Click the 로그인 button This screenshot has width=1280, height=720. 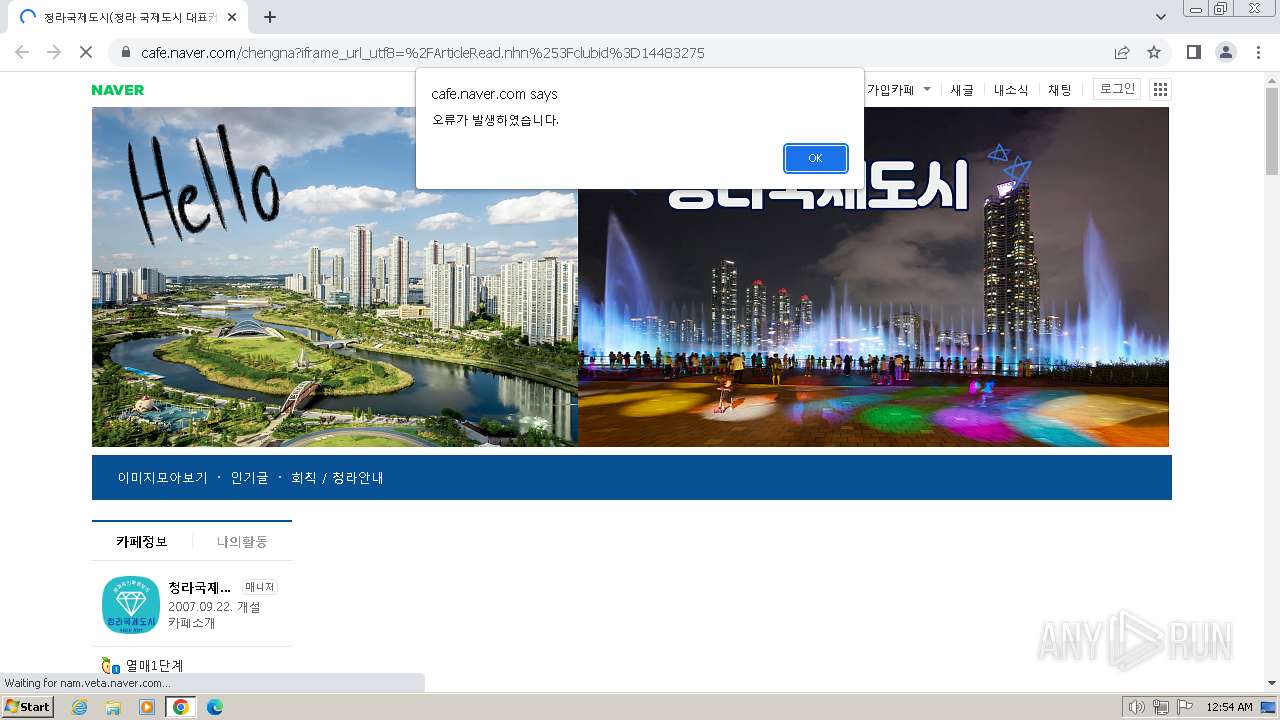point(1117,89)
